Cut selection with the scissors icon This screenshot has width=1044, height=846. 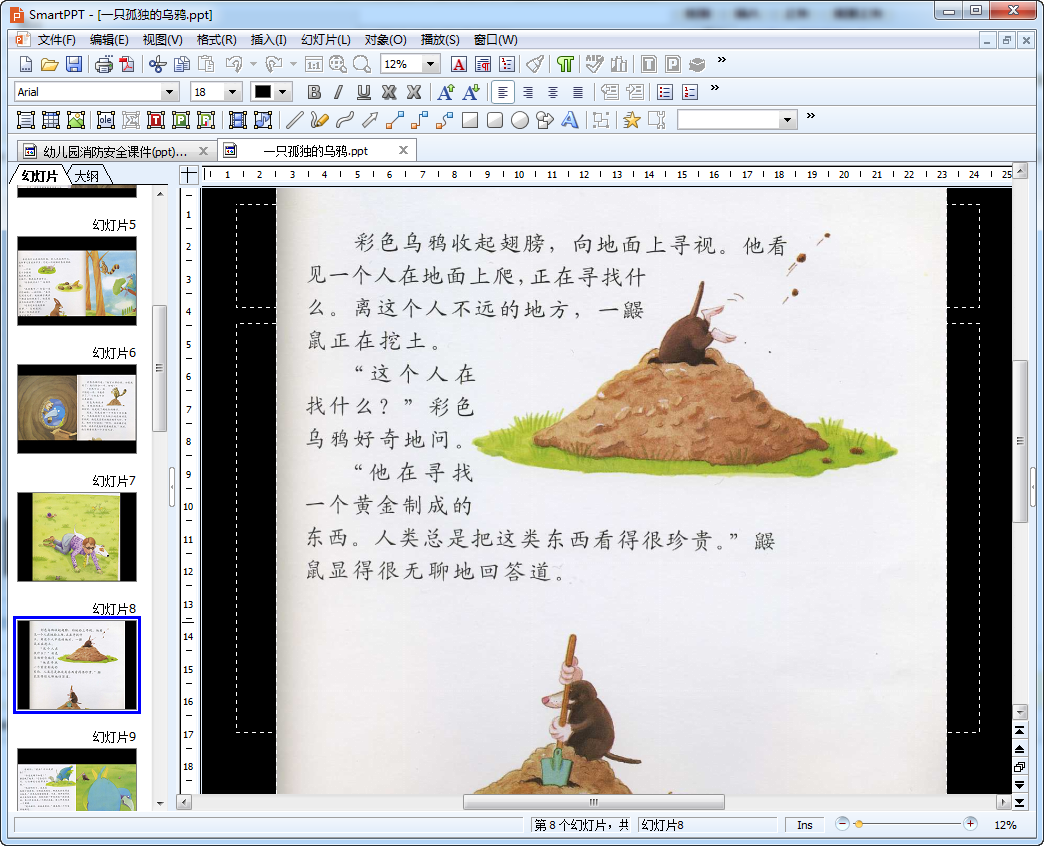click(x=158, y=65)
